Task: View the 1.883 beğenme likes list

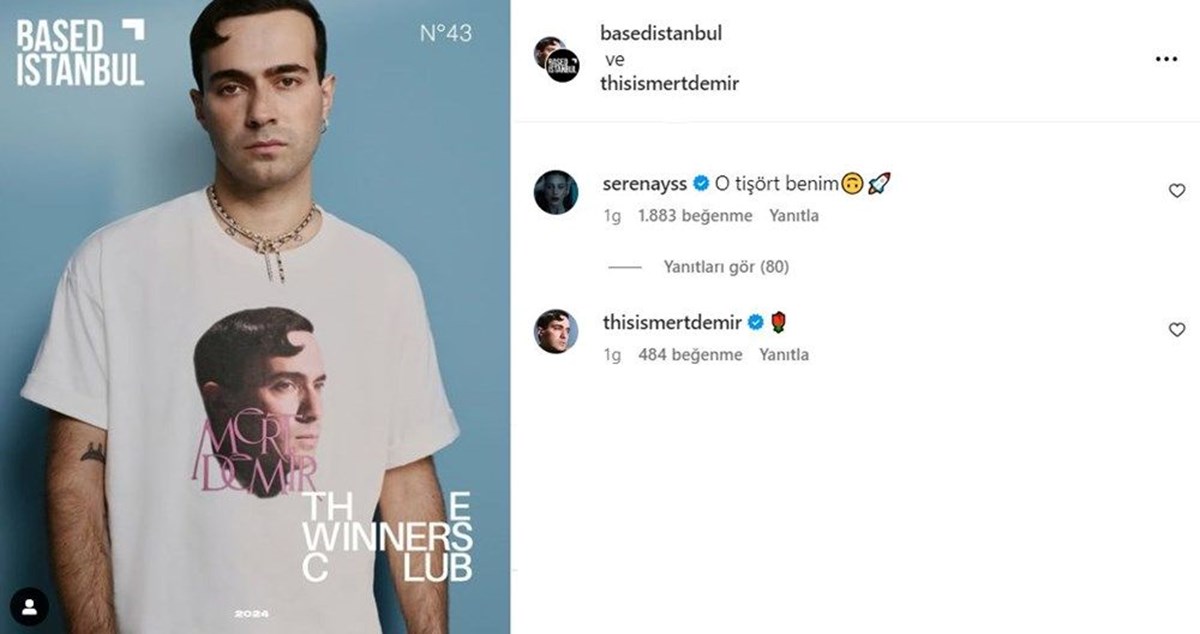Action: [x=698, y=215]
